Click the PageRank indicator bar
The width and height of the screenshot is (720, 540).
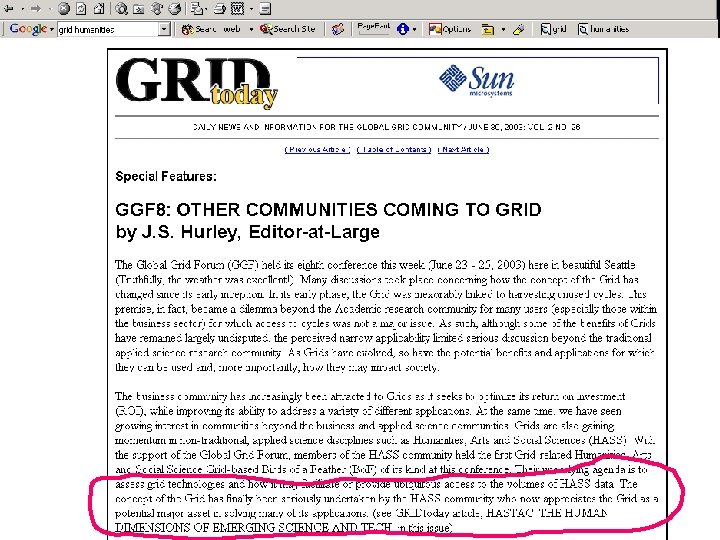[x=374, y=28]
